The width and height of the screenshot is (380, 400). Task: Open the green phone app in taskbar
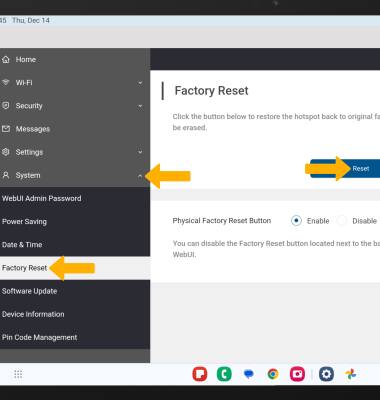point(224,374)
